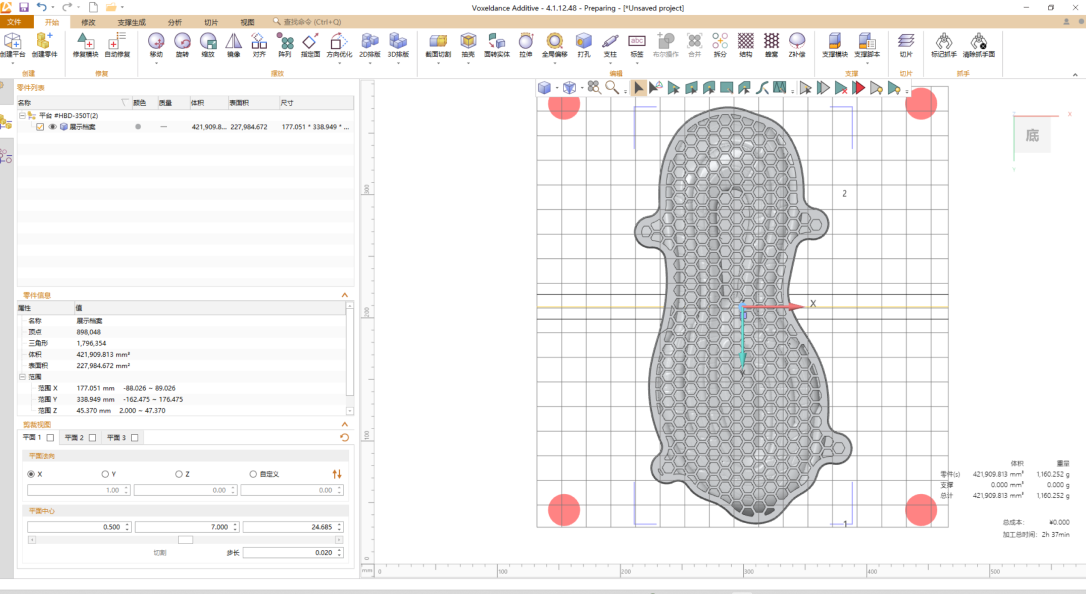This screenshot has height=594, width=1086.
Task: Select the Y plane direction radio button
Action: tap(105, 474)
